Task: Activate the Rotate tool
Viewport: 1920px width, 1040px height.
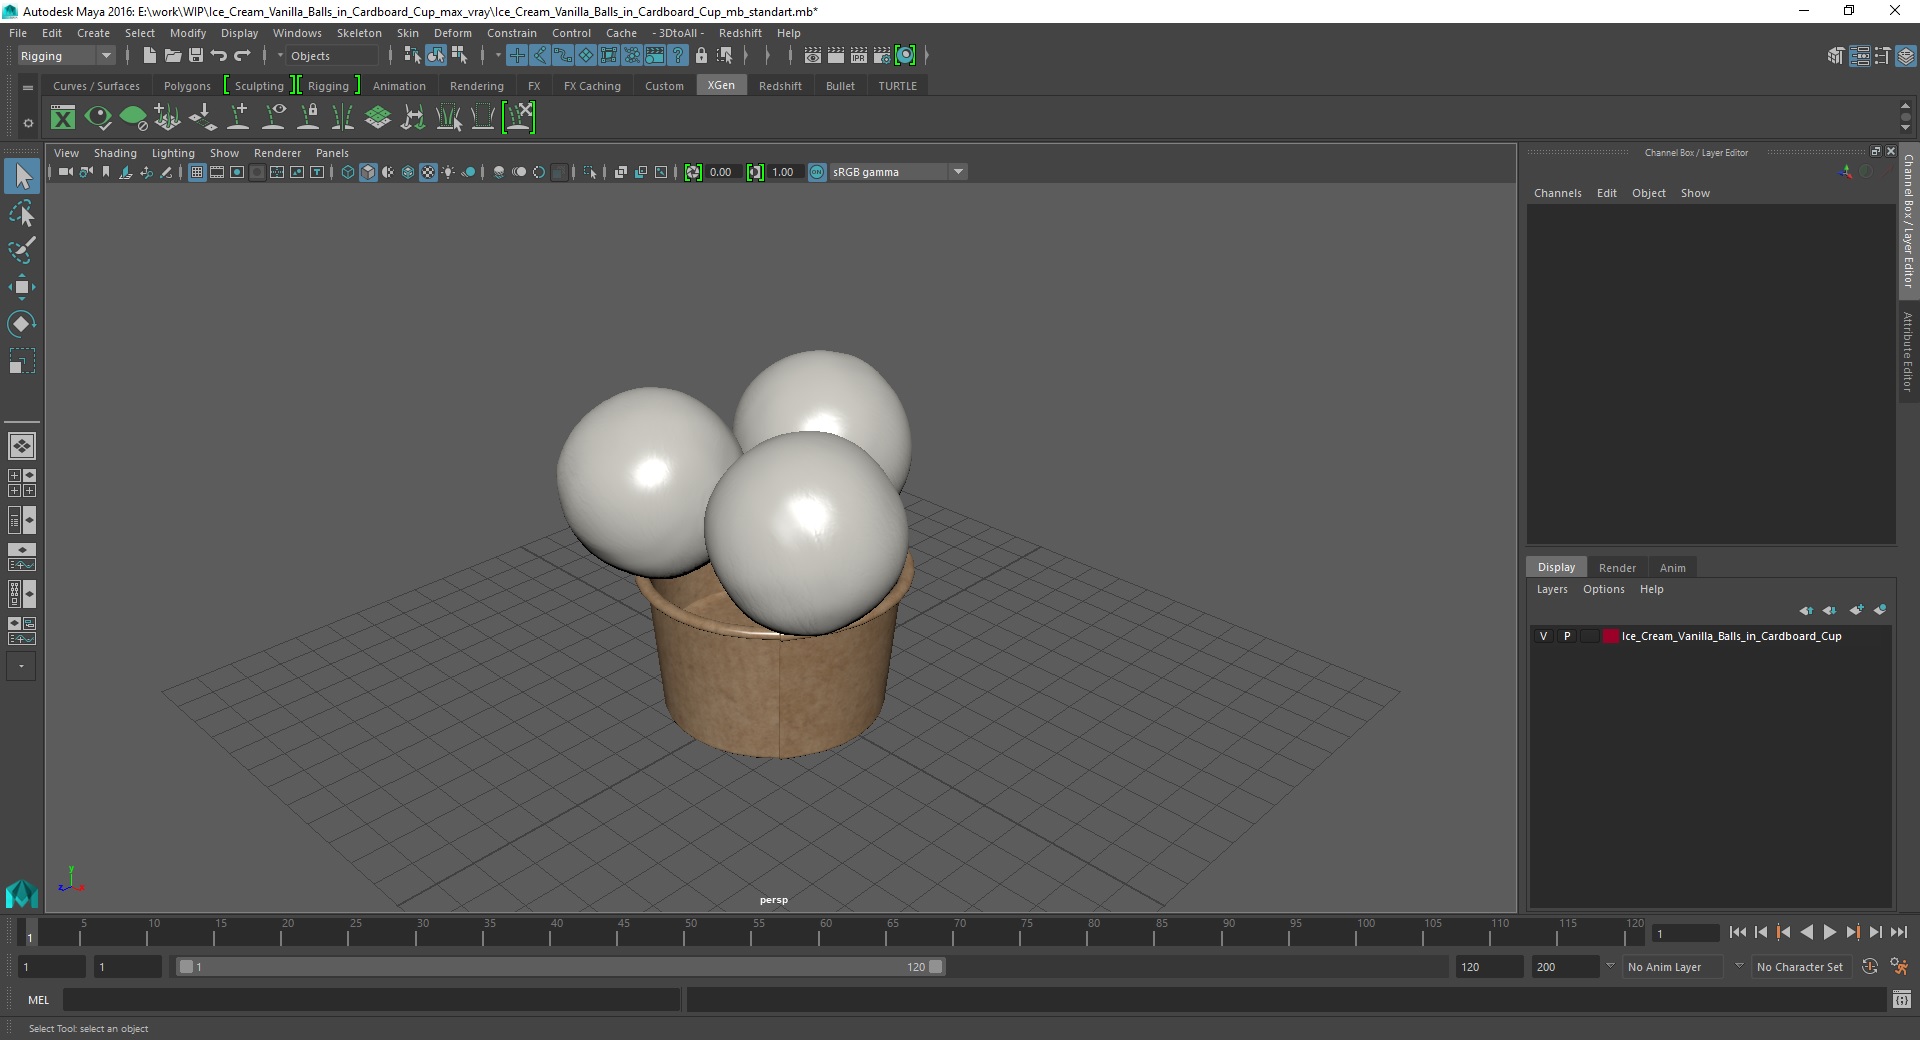Action: tap(22, 323)
